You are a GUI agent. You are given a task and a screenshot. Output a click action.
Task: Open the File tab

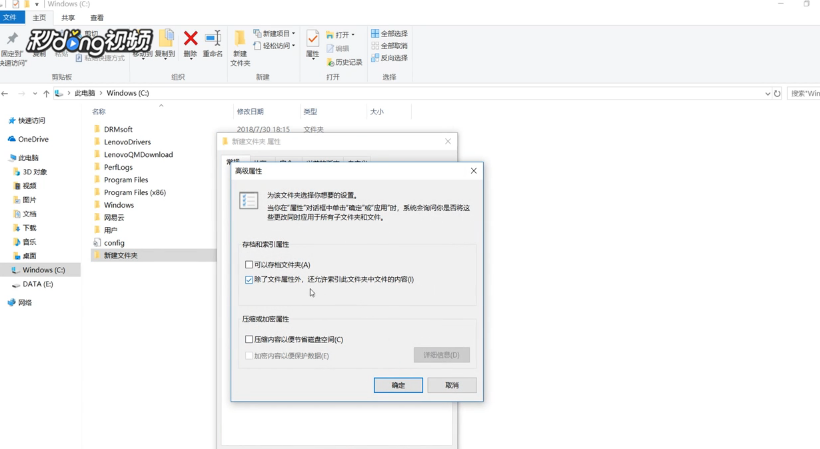[x=10, y=17]
